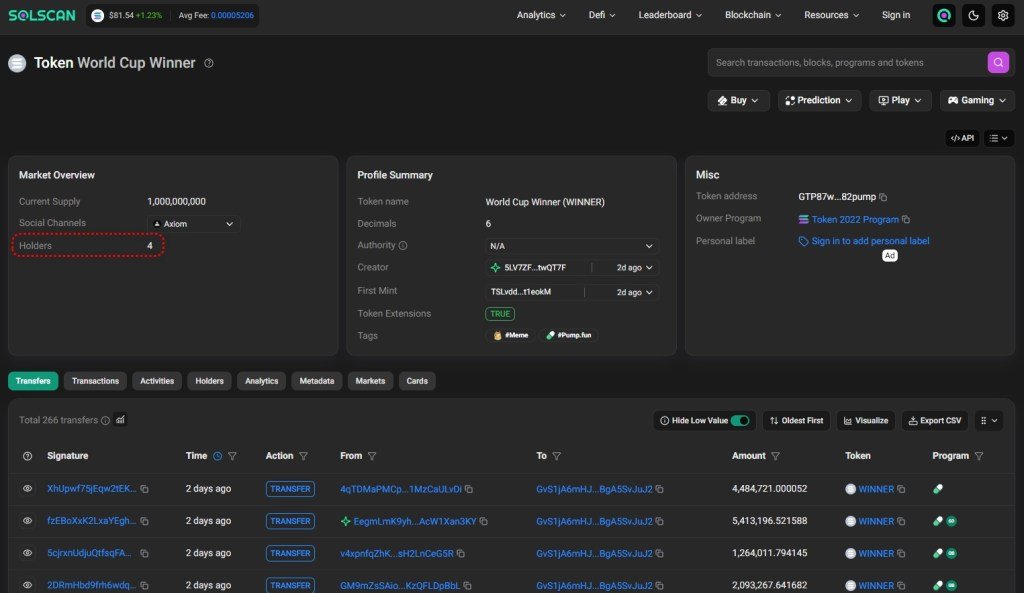The height and width of the screenshot is (593, 1024).
Task: Open the Analytics tab below the summary
Action: [261, 381]
